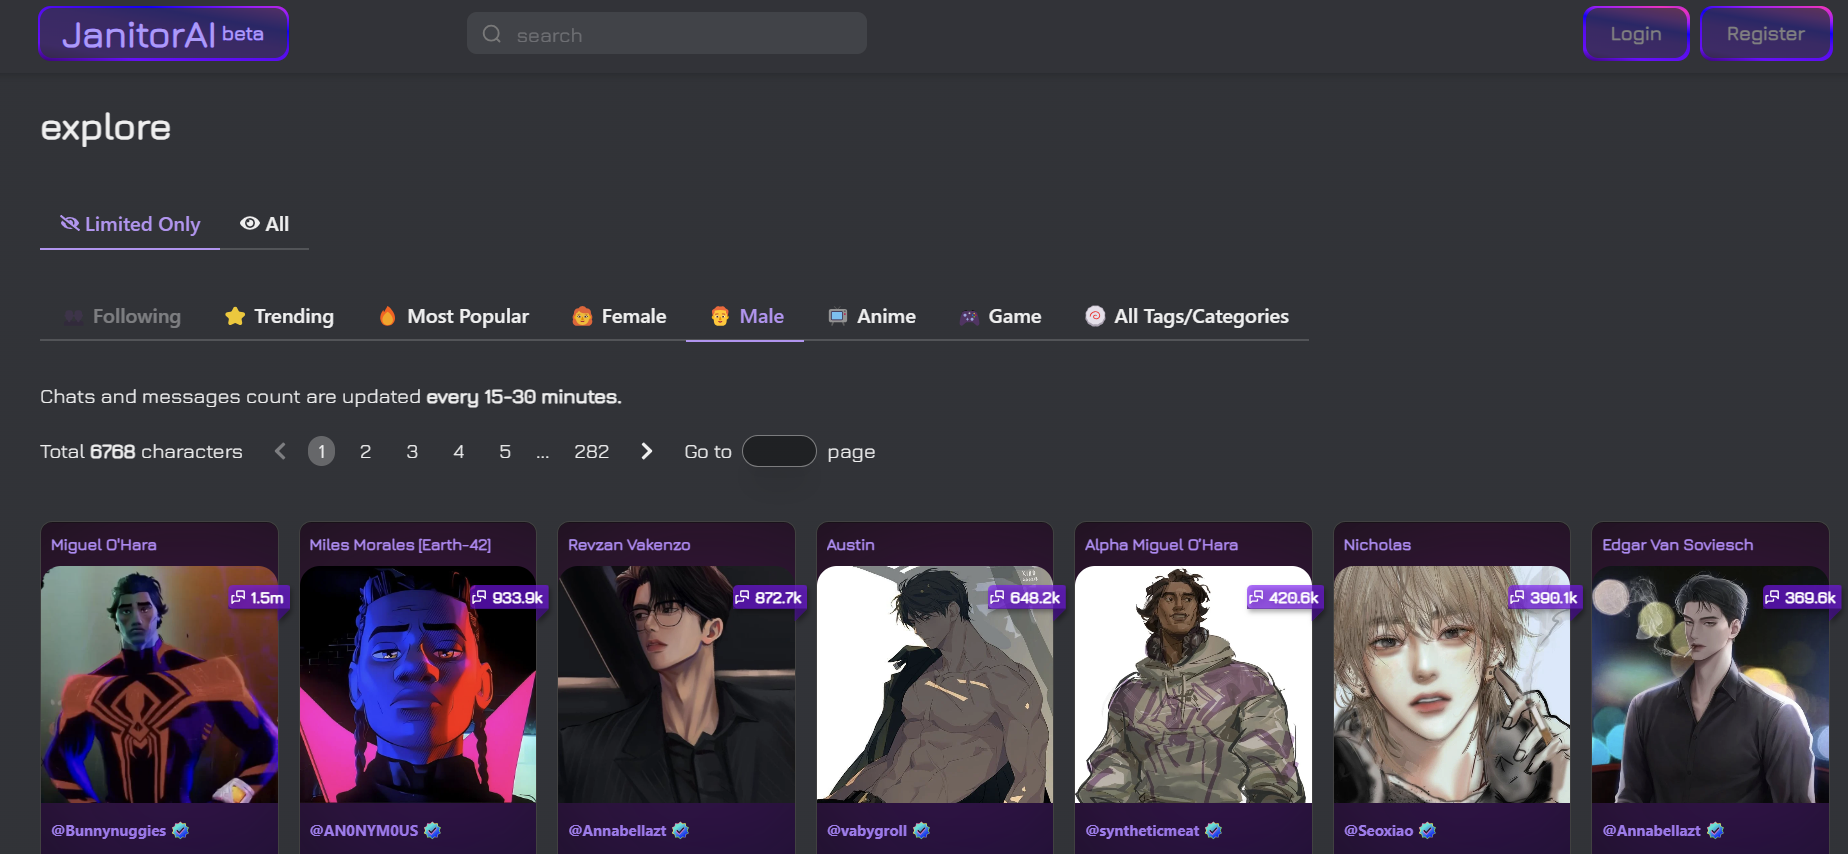The image size is (1848, 854).
Task: Click Miguel O'Hara character image
Action: coord(159,685)
